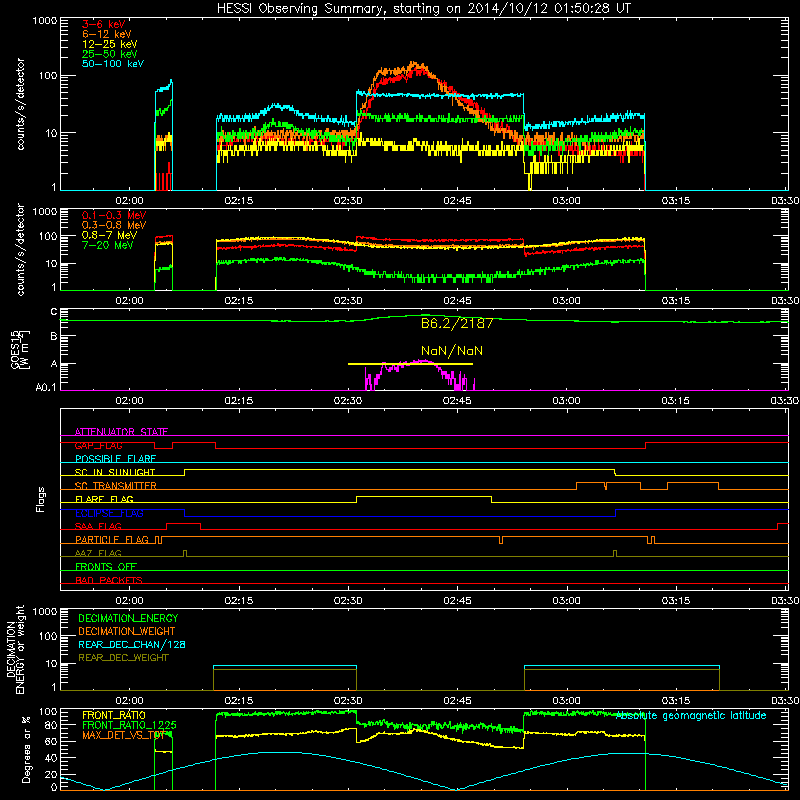The image size is (800, 800).
Task: Click the HESSI Observing Summary title text
Action: pyautogui.click(x=423, y=9)
